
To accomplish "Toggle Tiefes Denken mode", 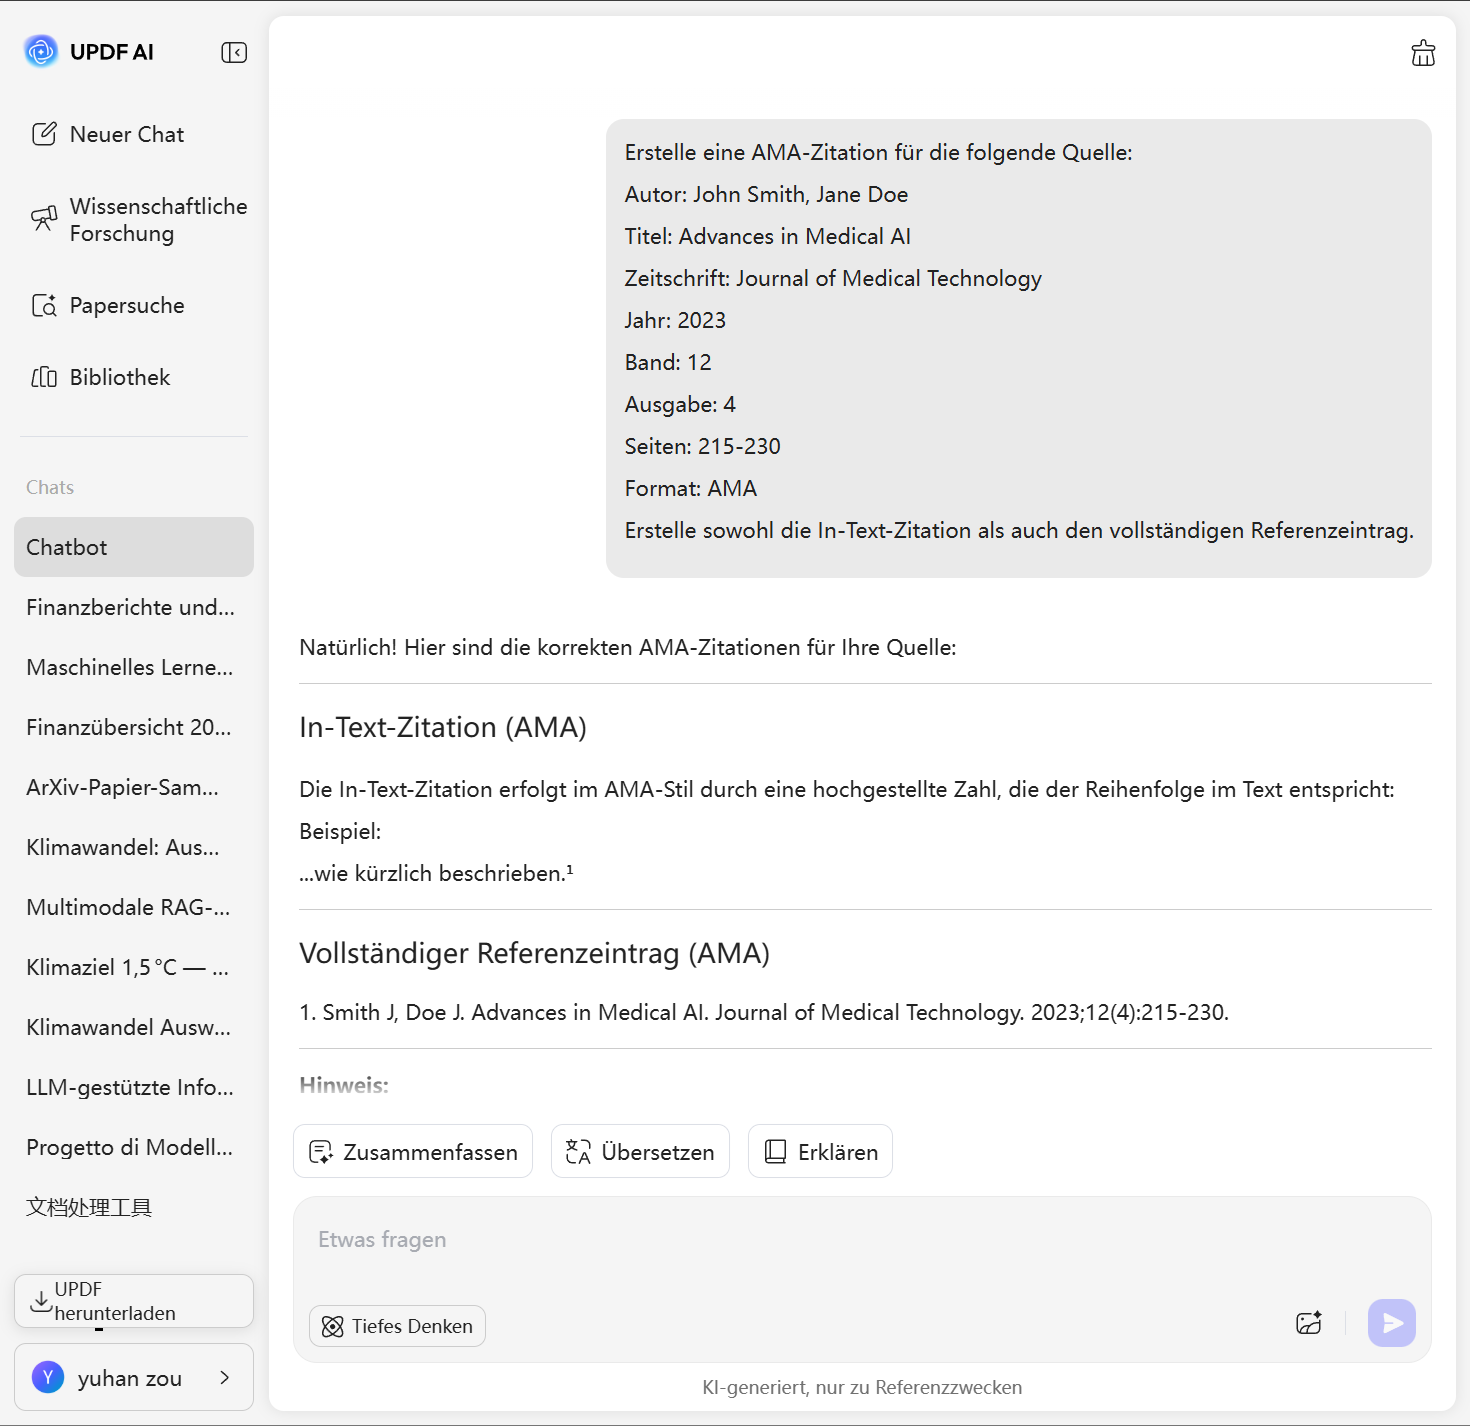I will click(x=397, y=1326).
